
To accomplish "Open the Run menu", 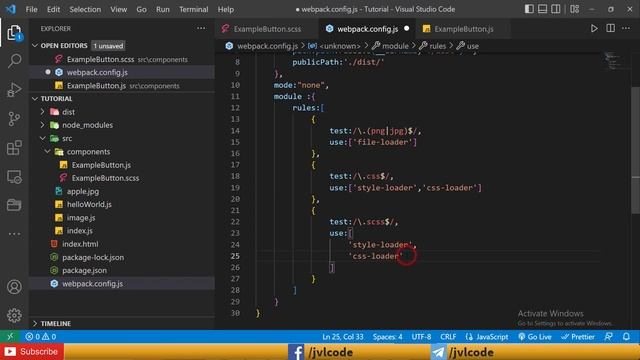I will pos(162,9).
